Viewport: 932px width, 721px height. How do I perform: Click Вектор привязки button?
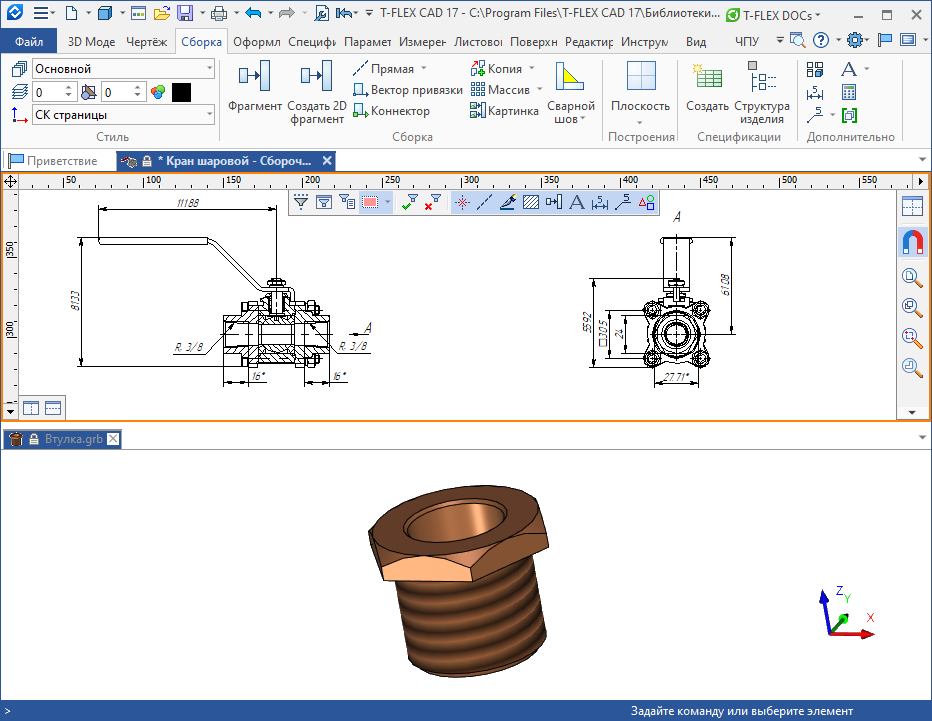pos(408,90)
